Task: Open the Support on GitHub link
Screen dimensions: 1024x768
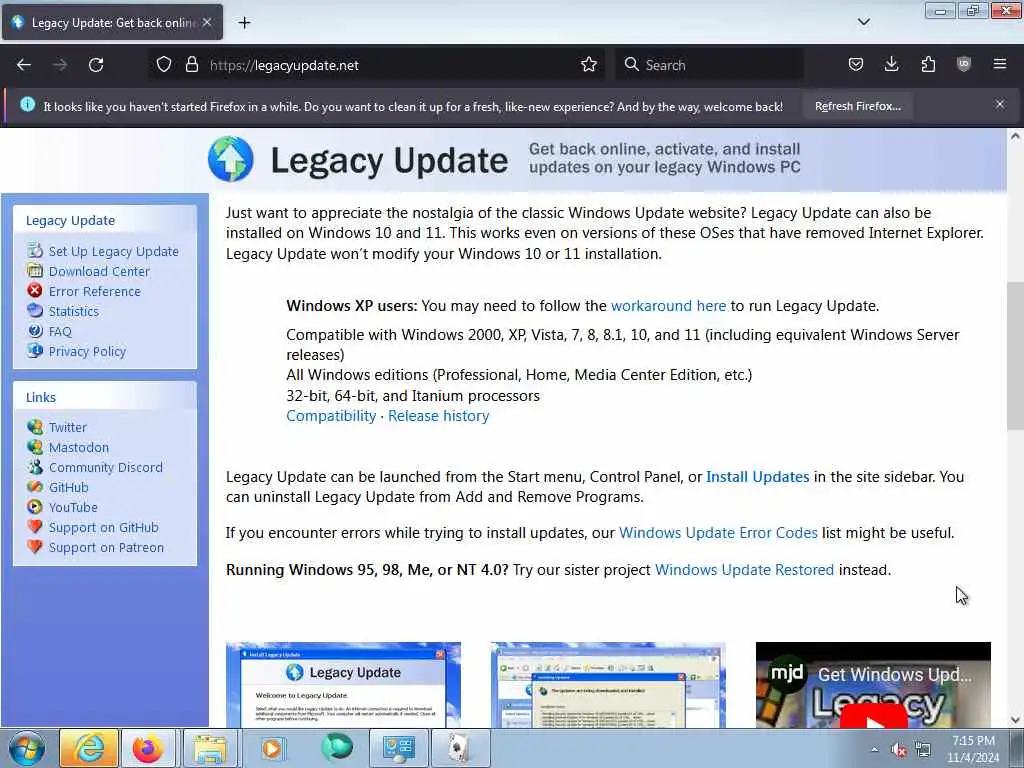Action: (104, 528)
